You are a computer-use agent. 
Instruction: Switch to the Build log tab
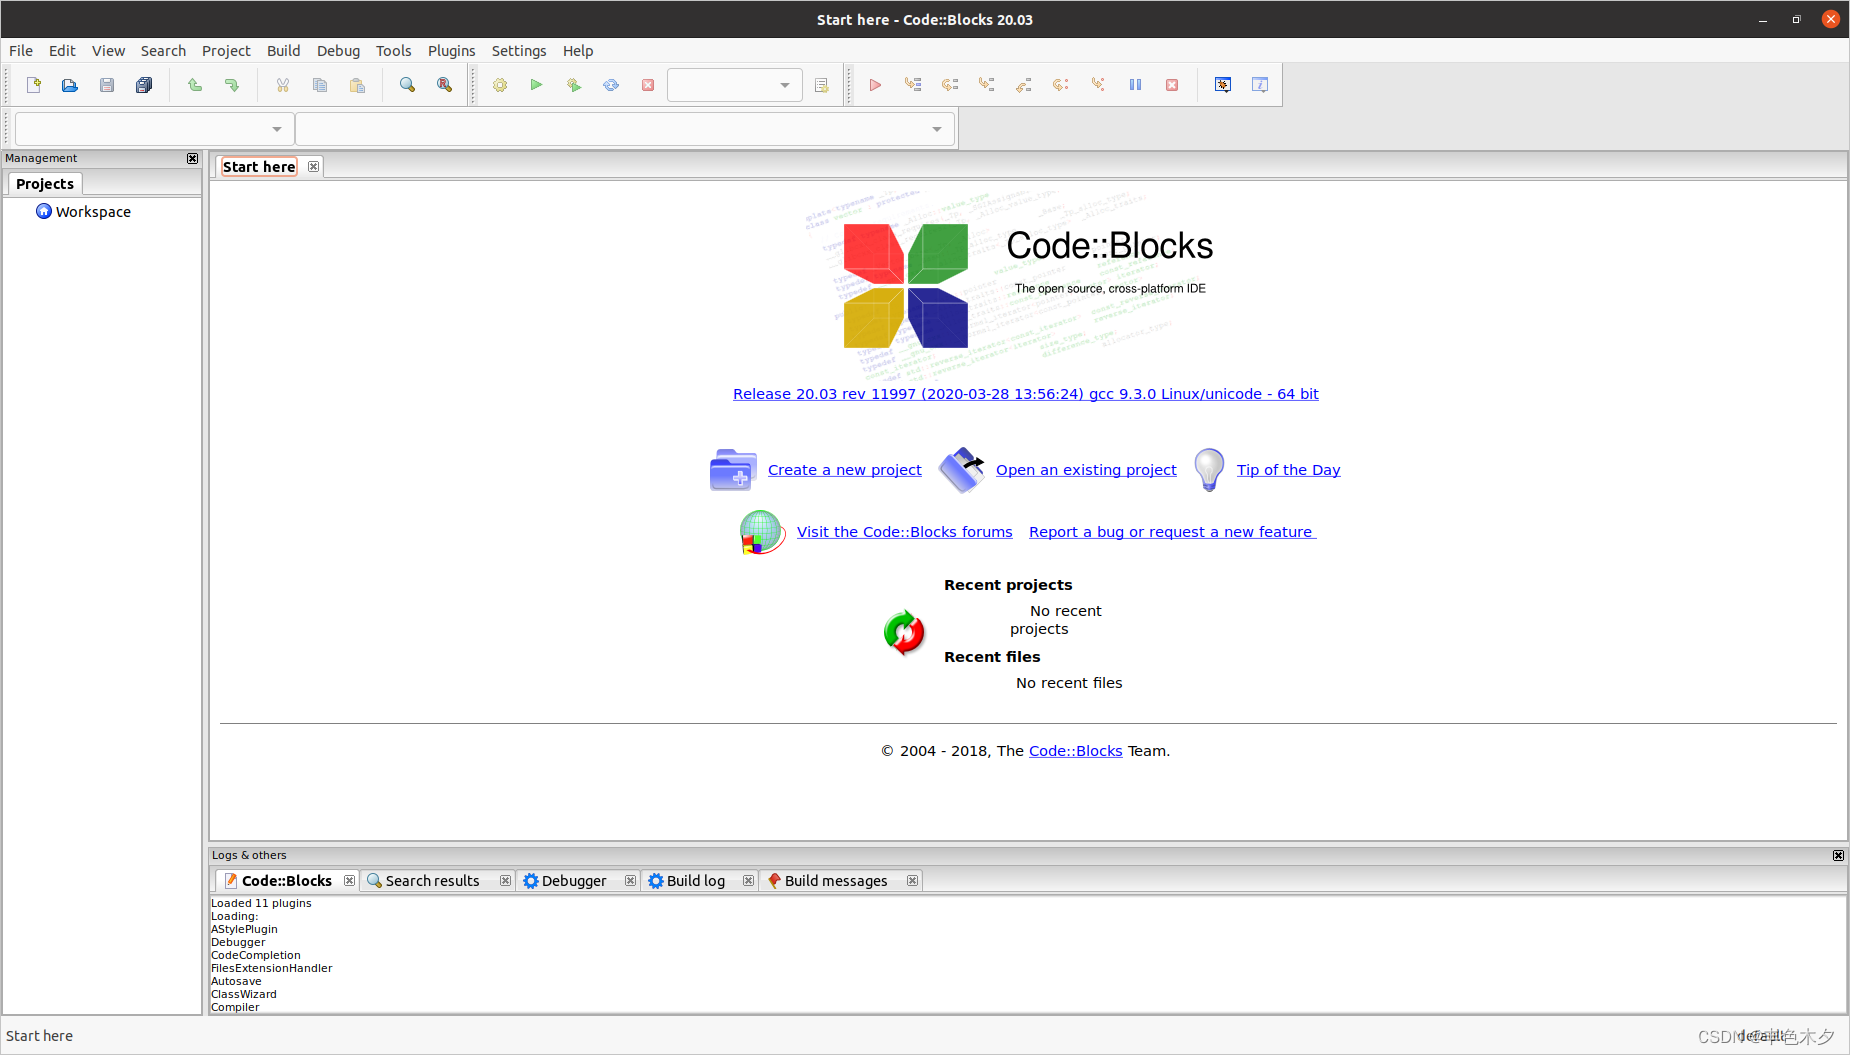point(695,881)
